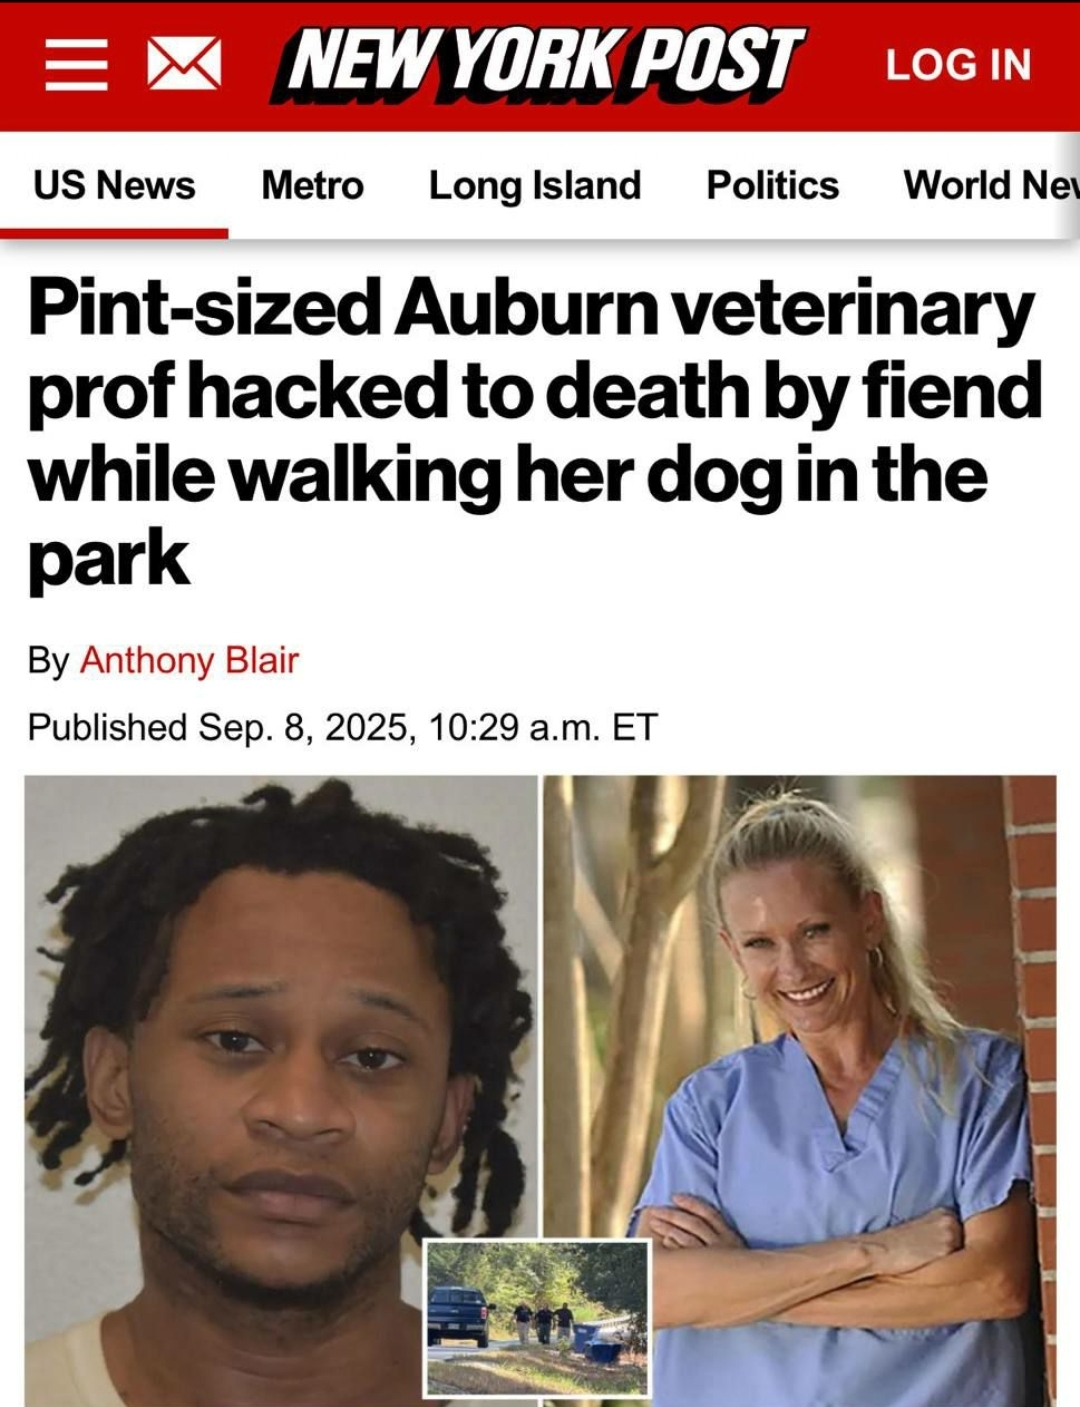The image size is (1080, 1407).
Task: Click the 10:29 a.m. ET timestamp
Action: click(x=543, y=727)
